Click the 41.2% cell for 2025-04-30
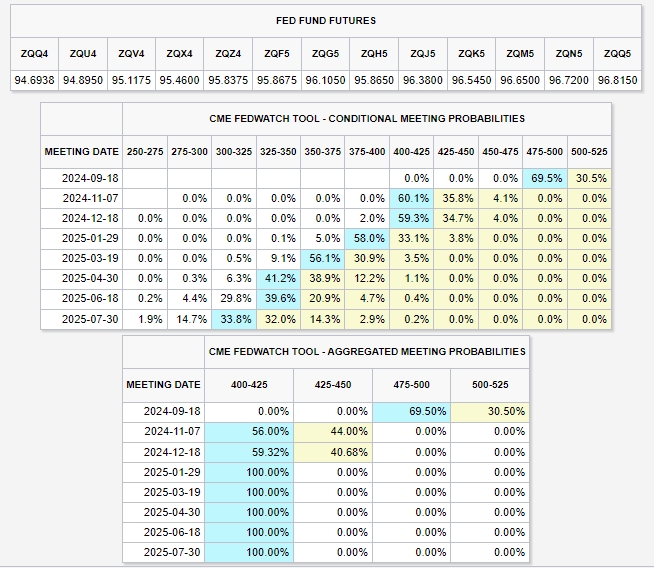654x568 pixels. coord(280,279)
